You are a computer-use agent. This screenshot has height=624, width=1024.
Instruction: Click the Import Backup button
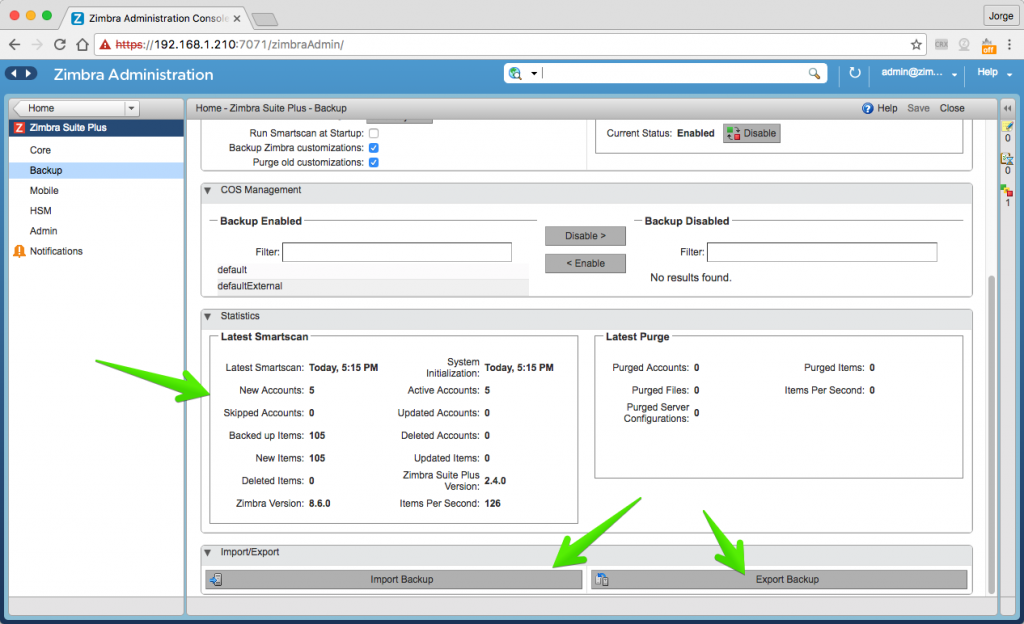coord(394,580)
